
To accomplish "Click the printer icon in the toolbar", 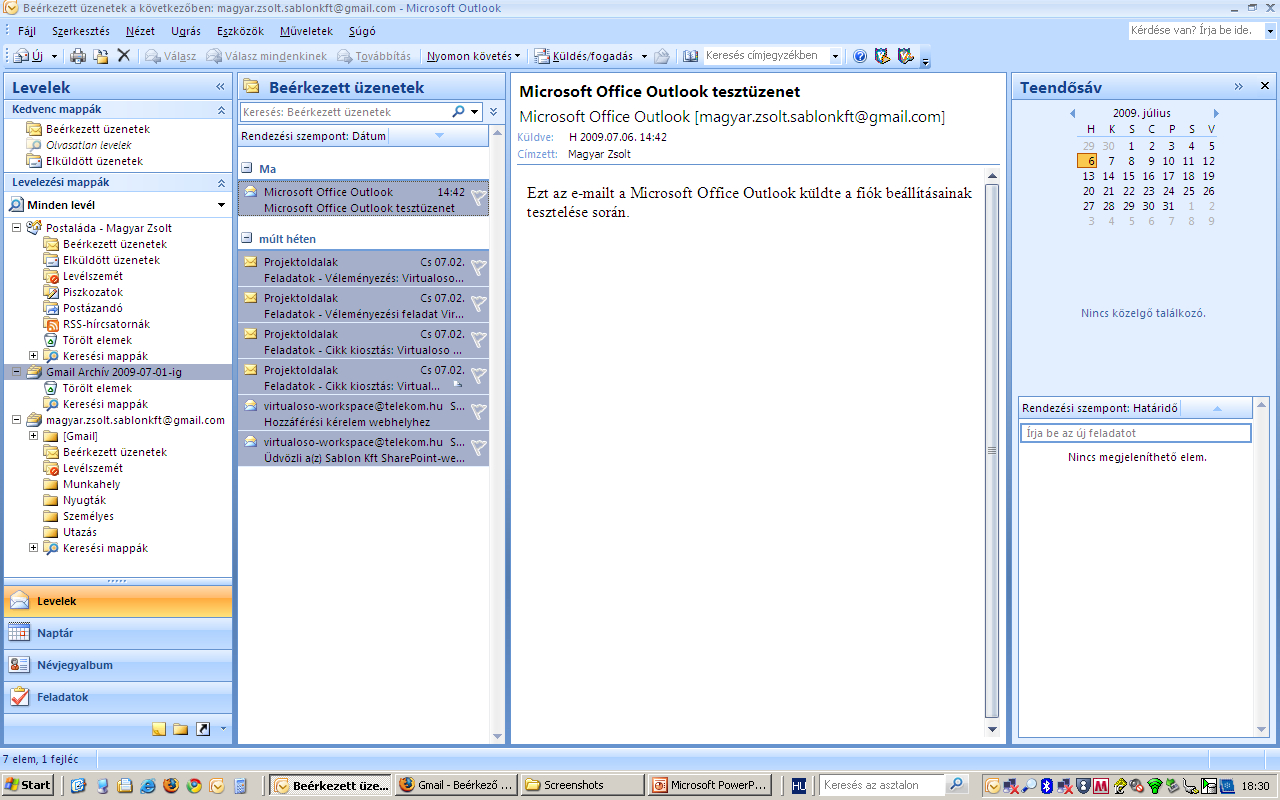I will pos(78,56).
